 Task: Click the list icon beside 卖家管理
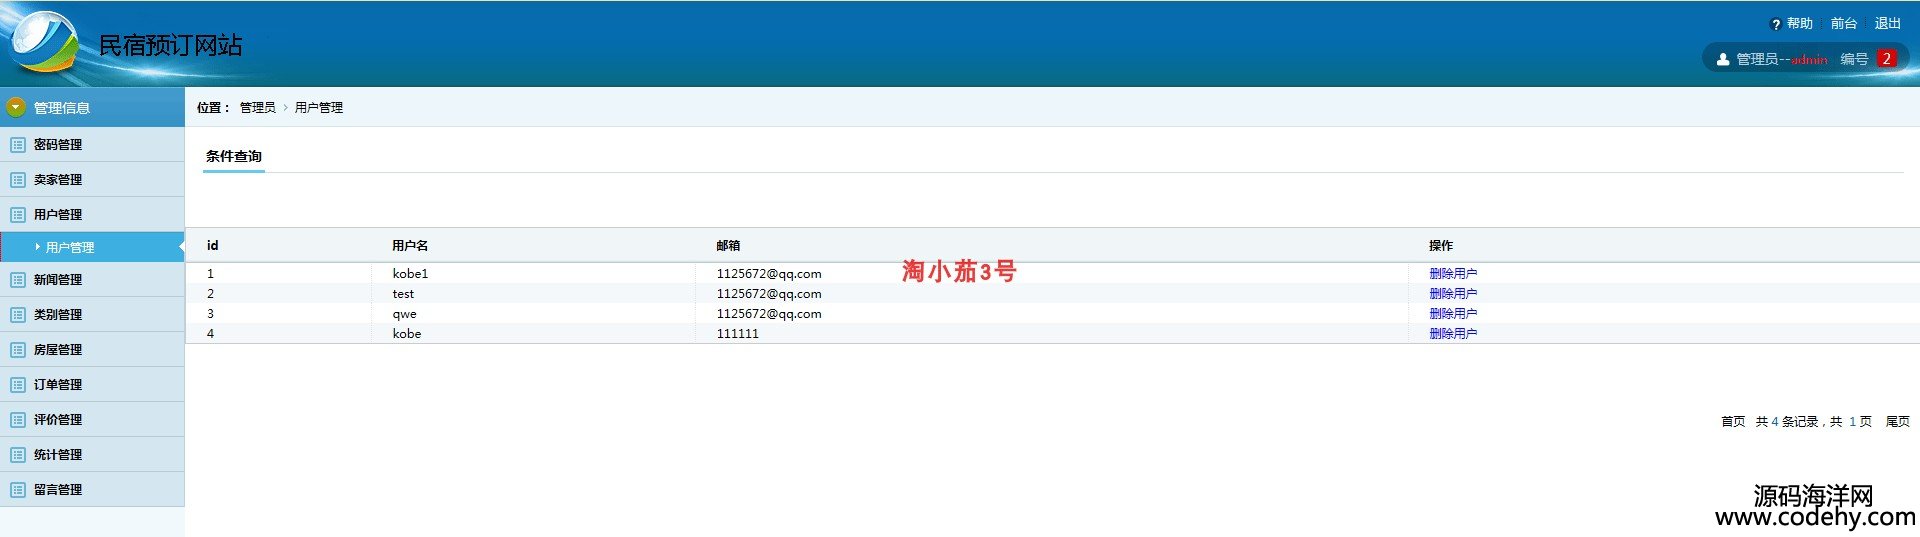(17, 180)
